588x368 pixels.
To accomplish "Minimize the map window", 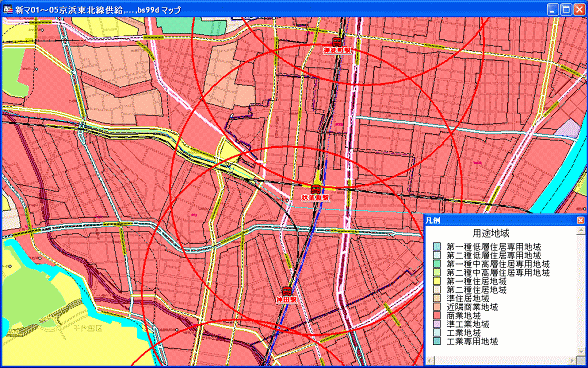I will (552, 9).
